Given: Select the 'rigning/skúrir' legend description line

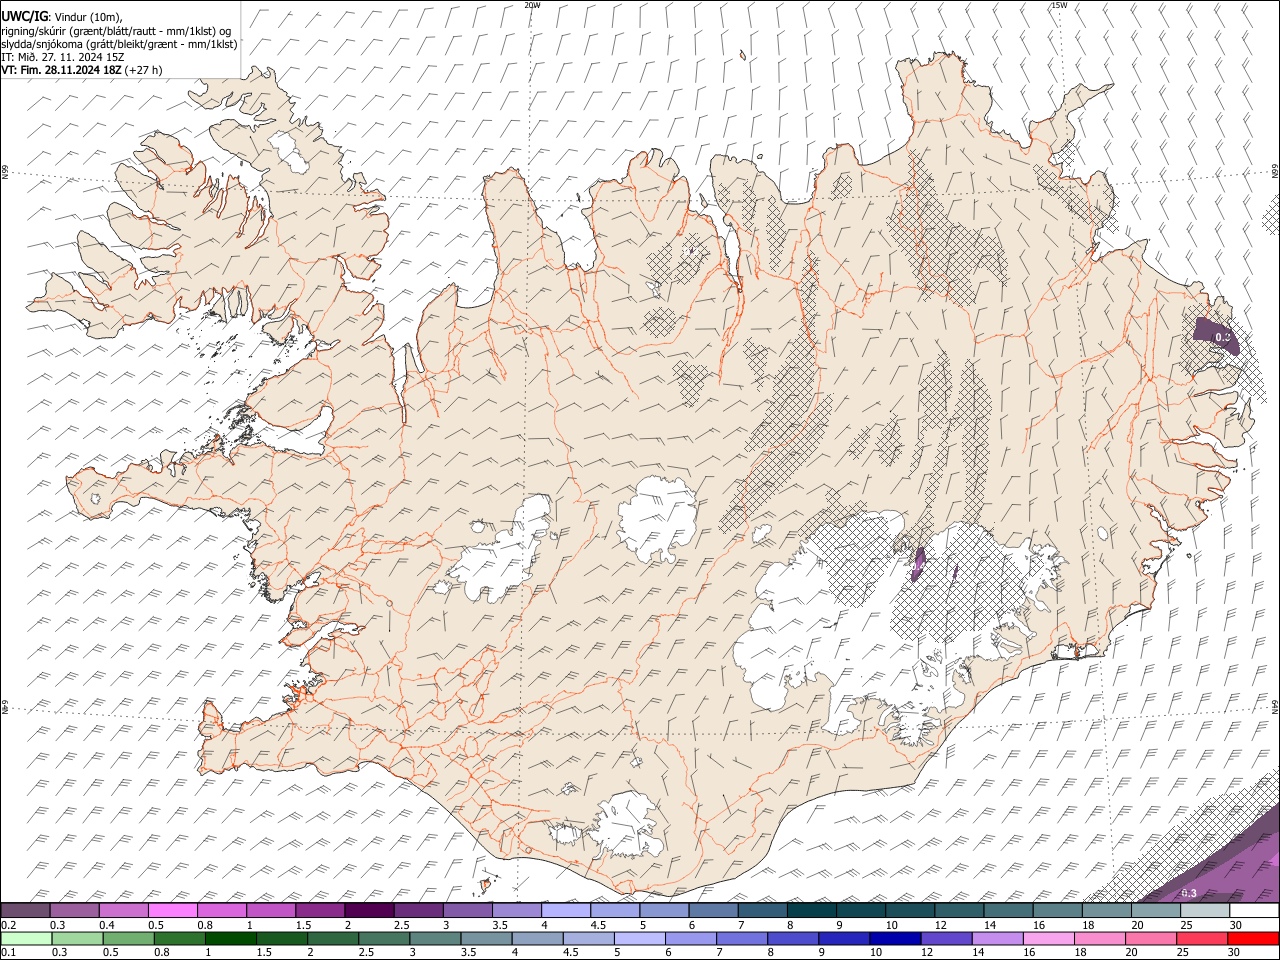Looking at the screenshot, I should coord(116,31).
